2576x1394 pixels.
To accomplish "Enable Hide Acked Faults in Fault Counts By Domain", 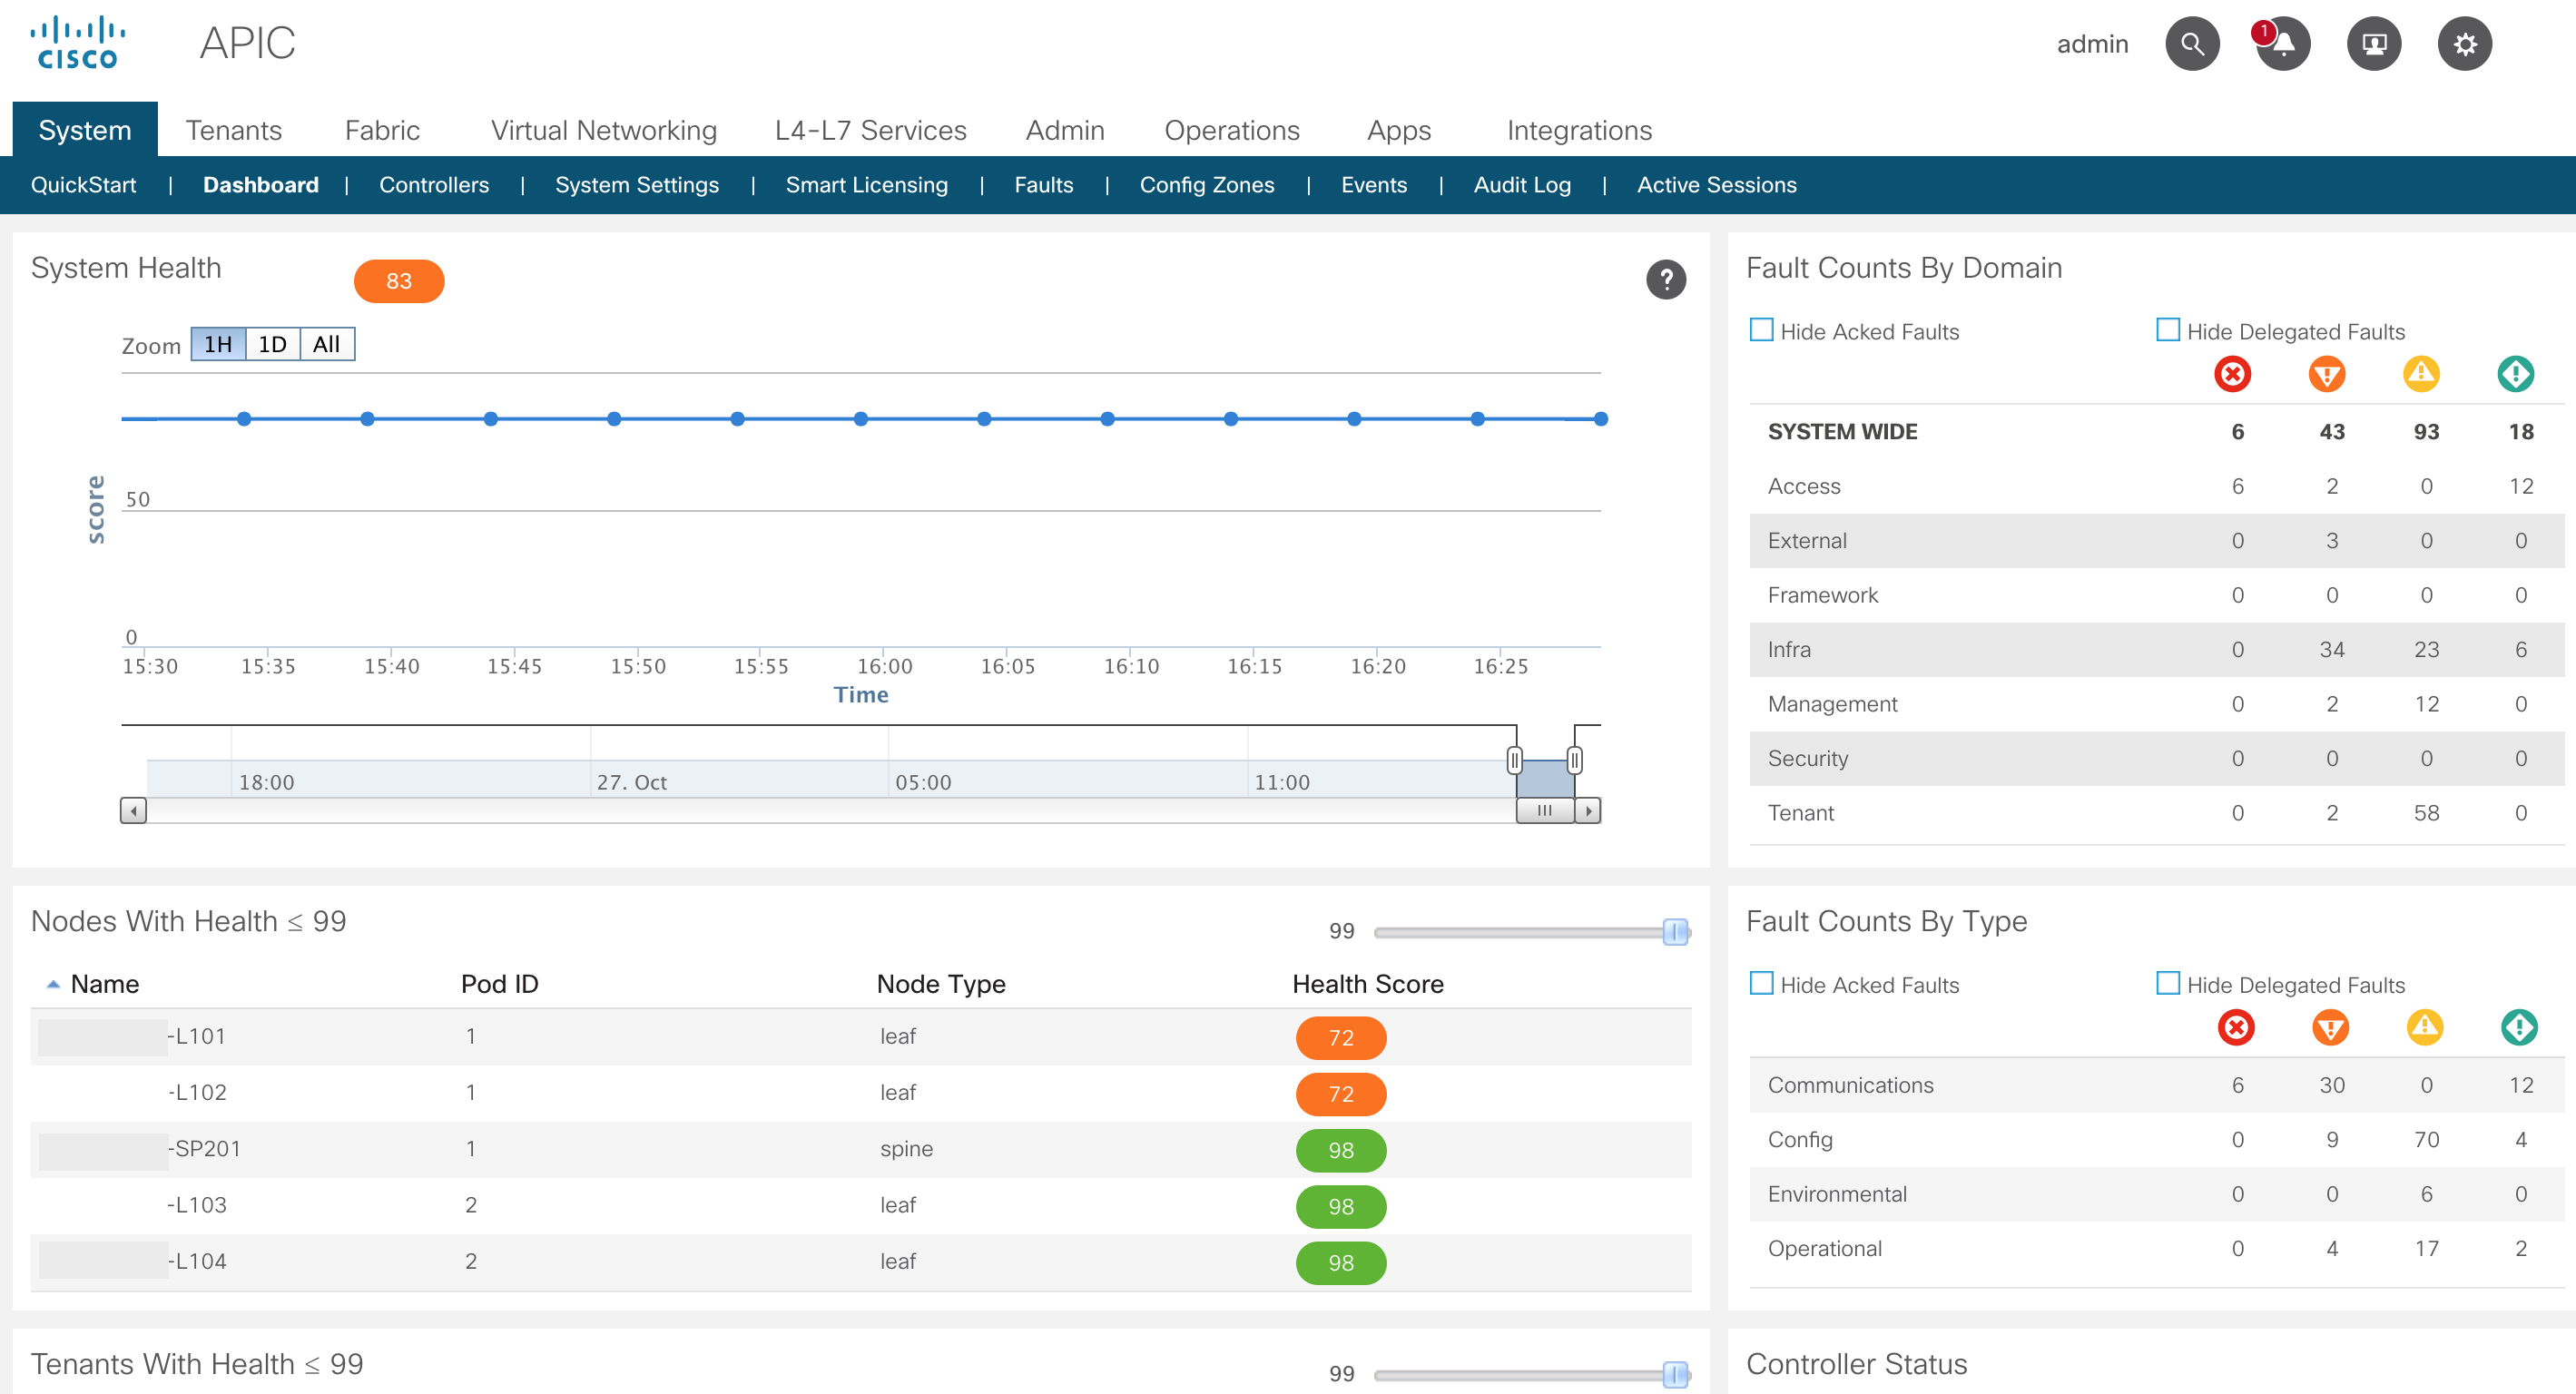I will (x=1761, y=330).
